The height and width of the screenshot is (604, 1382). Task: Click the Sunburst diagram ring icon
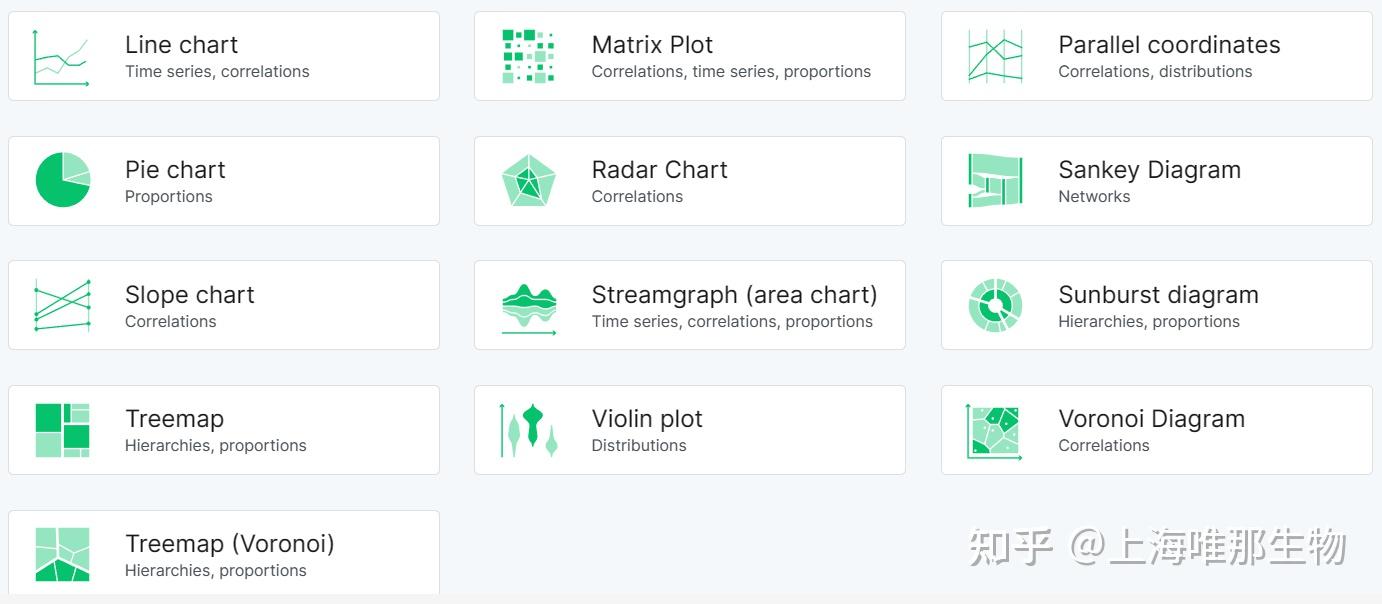coord(995,305)
